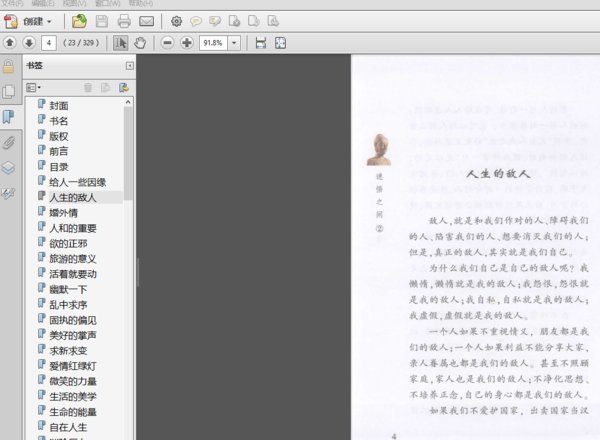Activate the Hand pan tool
600x440 pixels.
click(x=140, y=43)
